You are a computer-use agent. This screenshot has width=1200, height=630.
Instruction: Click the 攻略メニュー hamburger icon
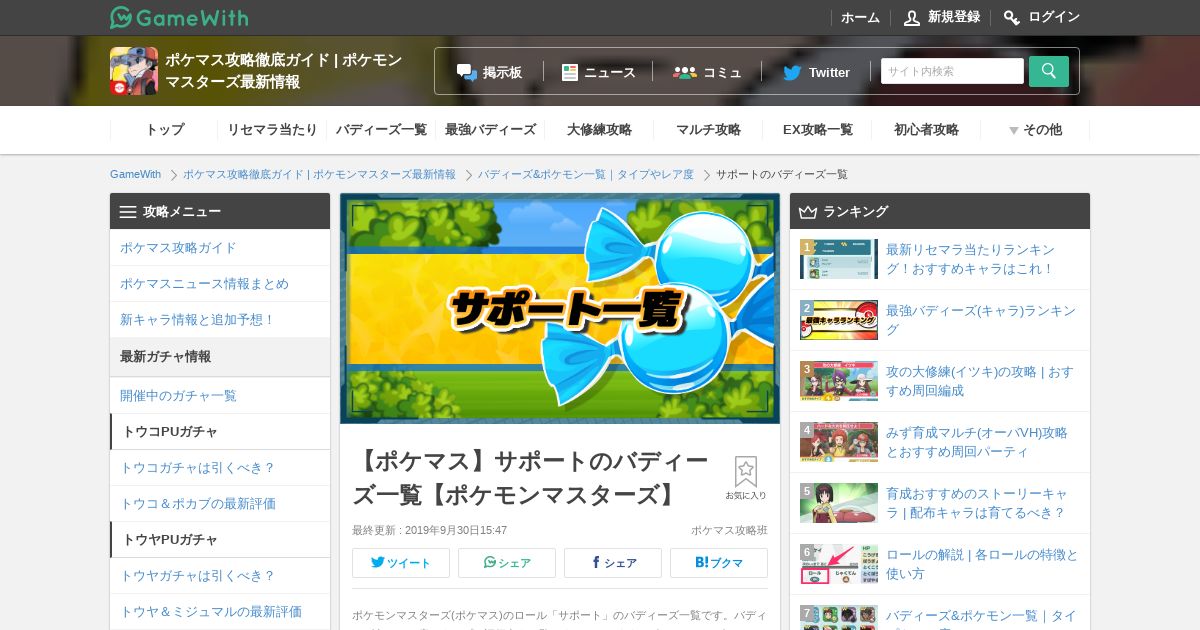point(128,212)
